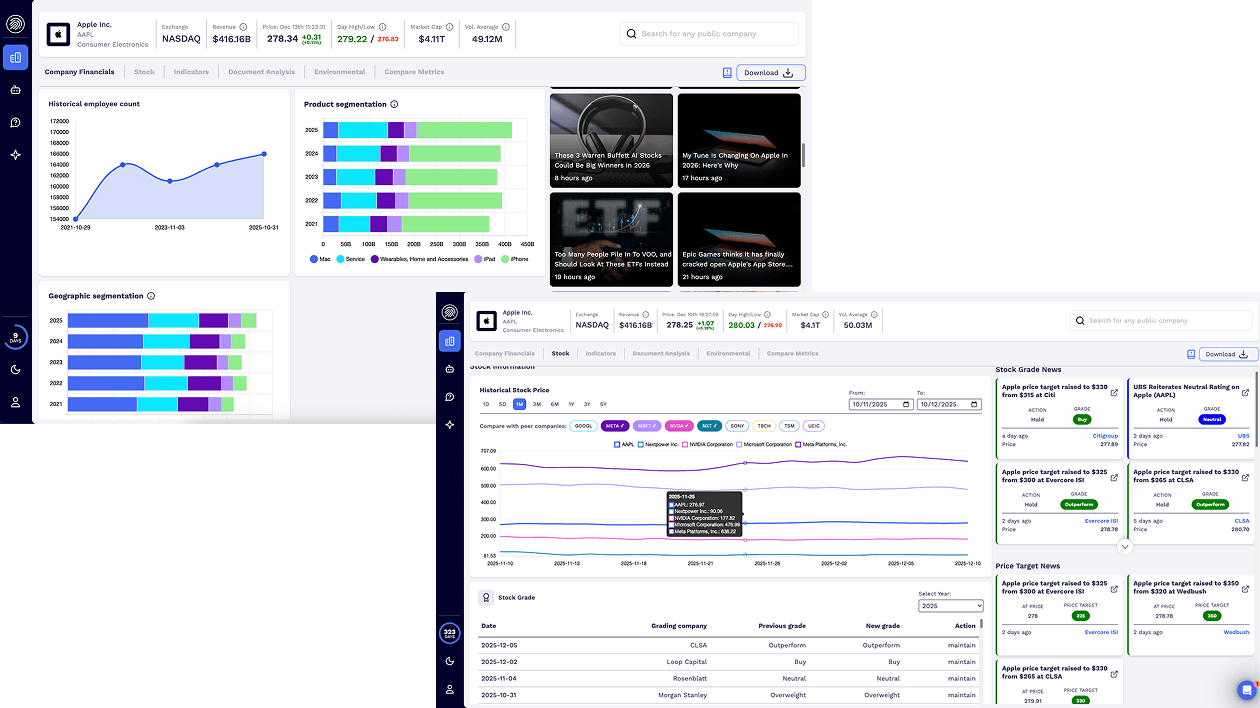This screenshot has height=708, width=1260.
Task: Click Revenue info icon in back window header
Action: (243, 27)
